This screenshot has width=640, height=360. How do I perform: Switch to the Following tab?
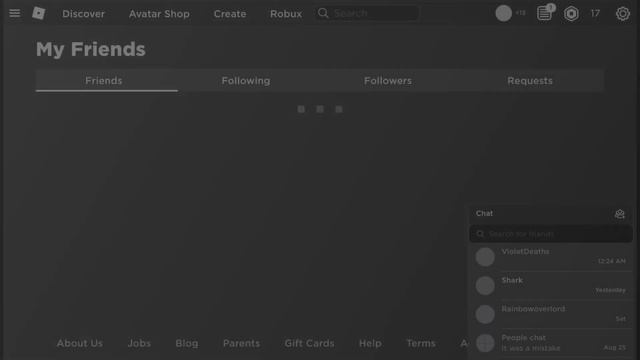tap(246, 81)
